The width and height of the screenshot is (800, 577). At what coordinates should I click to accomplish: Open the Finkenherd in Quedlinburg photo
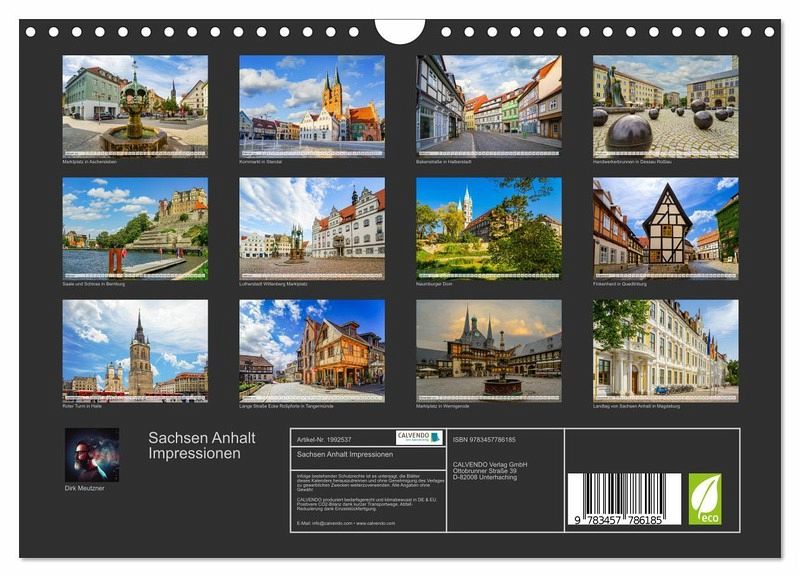665,229
